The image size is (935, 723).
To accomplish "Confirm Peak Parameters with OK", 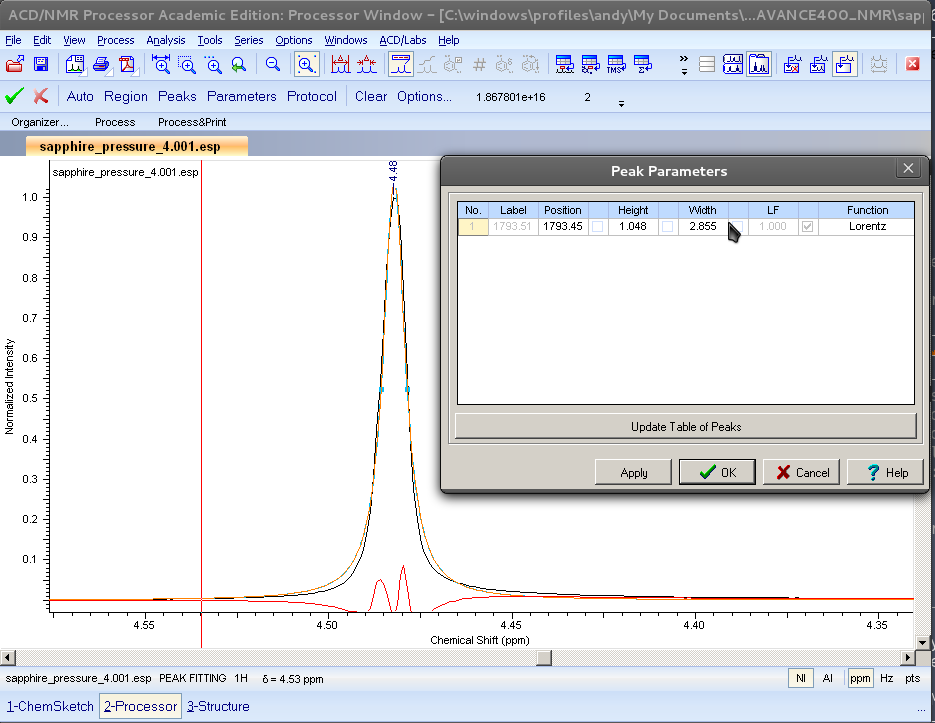I will (x=717, y=472).
